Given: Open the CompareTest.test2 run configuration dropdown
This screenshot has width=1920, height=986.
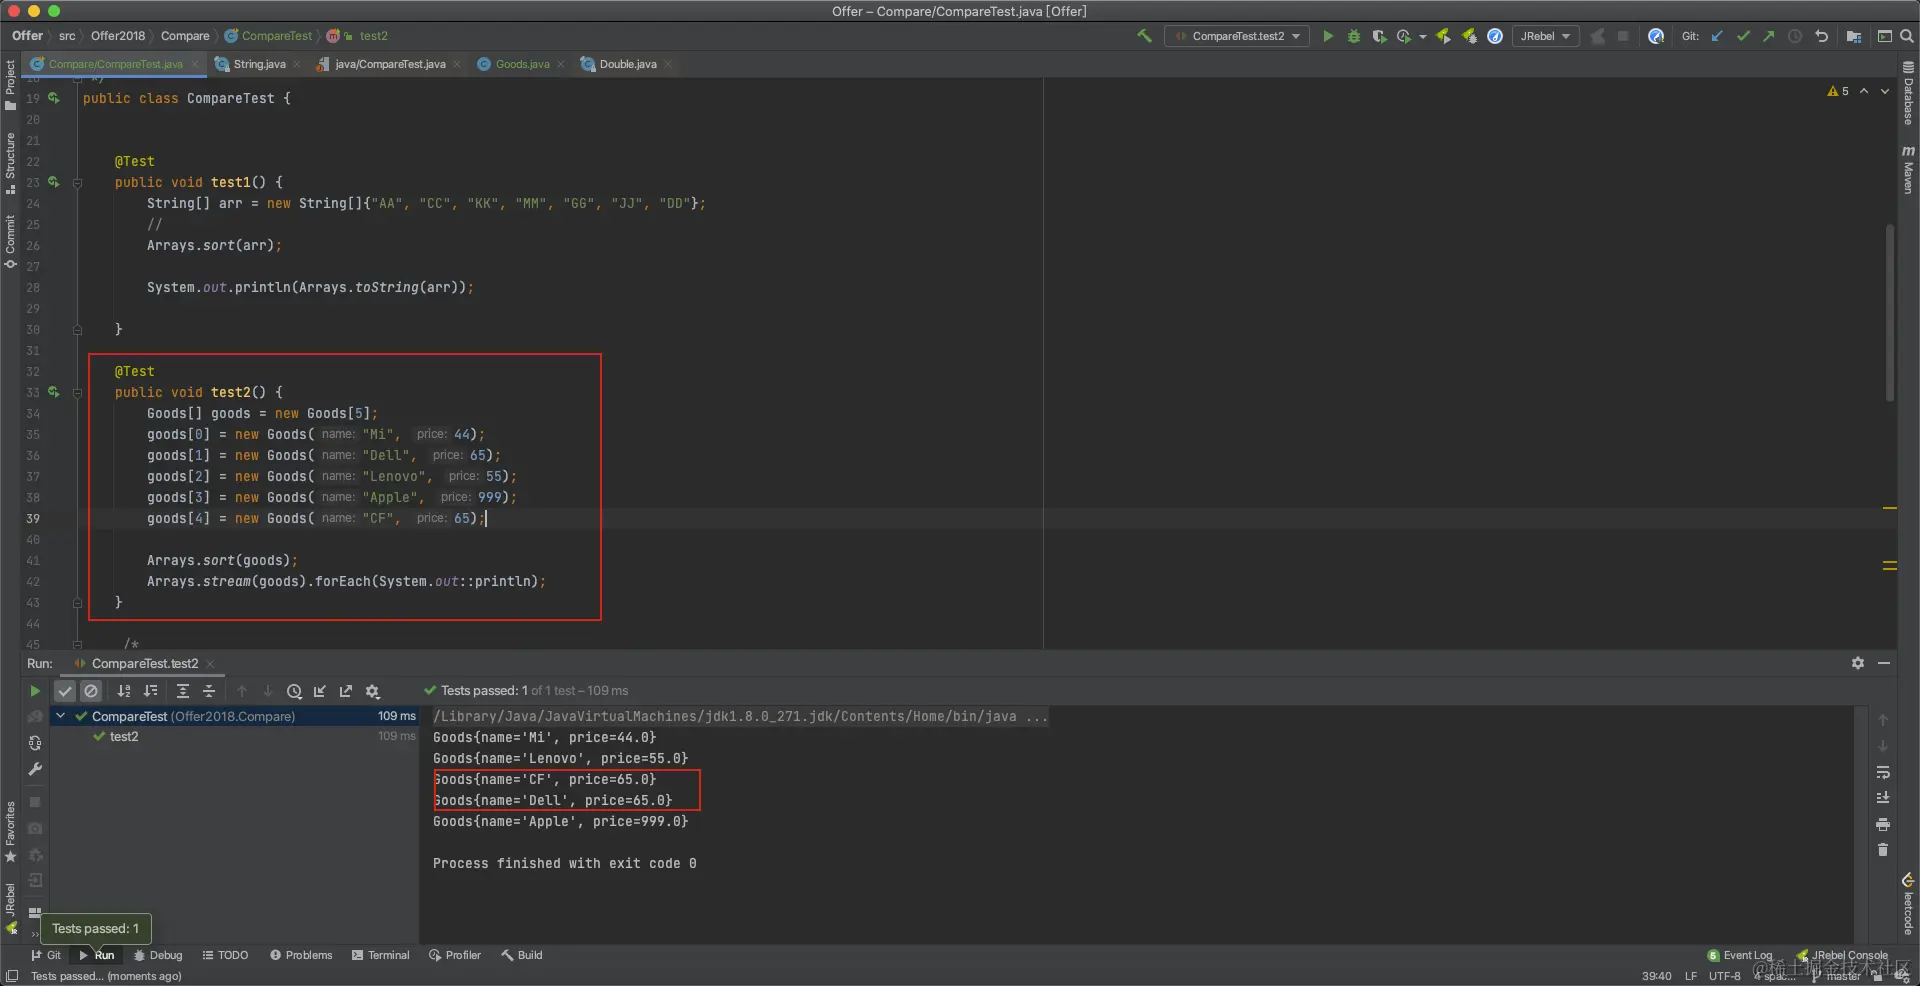Looking at the screenshot, I should click(x=1239, y=36).
